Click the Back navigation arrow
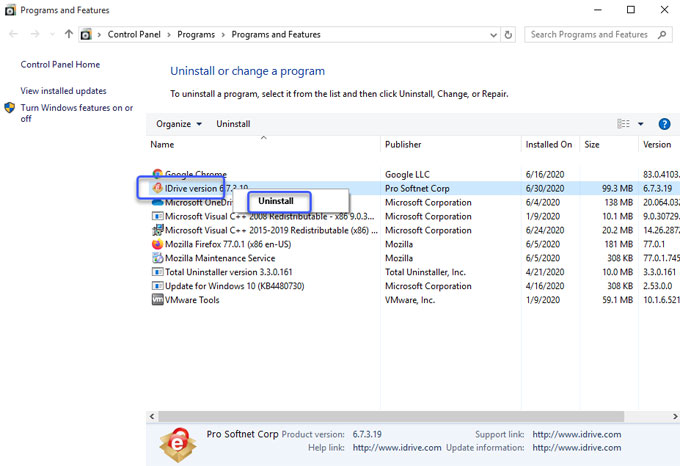Image resolution: width=680 pixels, height=466 pixels. point(13,34)
